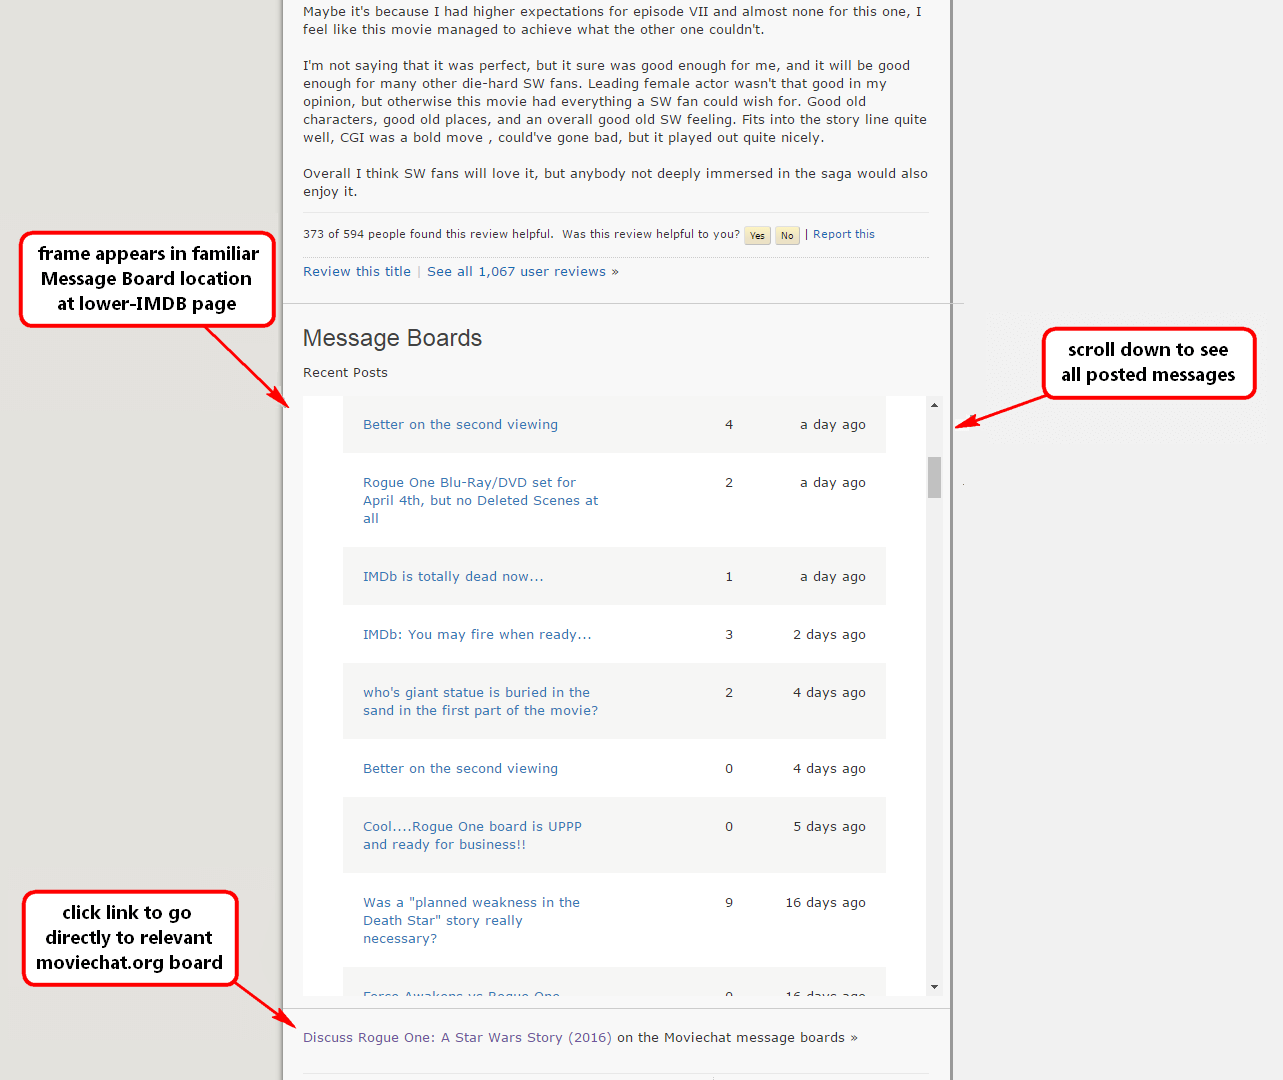
Task: Open 'IMDb: You may fire when ready...' thread
Action: click(x=477, y=635)
